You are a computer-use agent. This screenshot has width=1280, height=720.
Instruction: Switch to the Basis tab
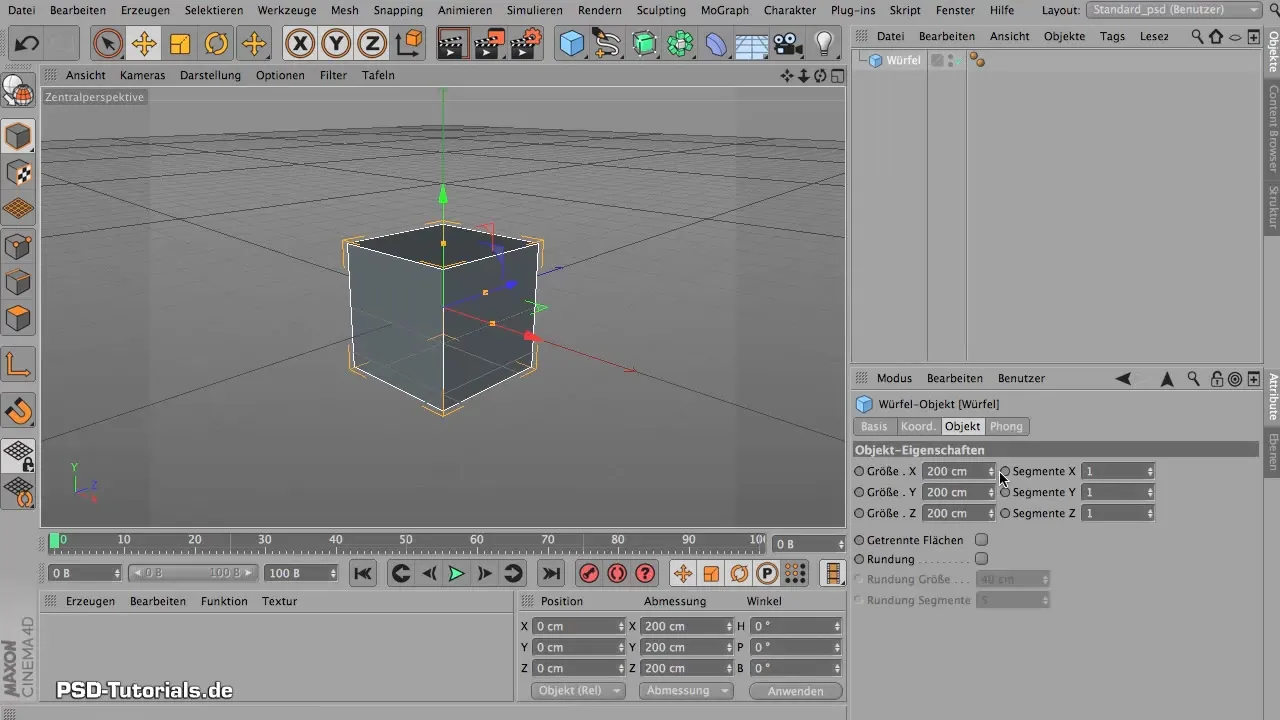tap(874, 426)
